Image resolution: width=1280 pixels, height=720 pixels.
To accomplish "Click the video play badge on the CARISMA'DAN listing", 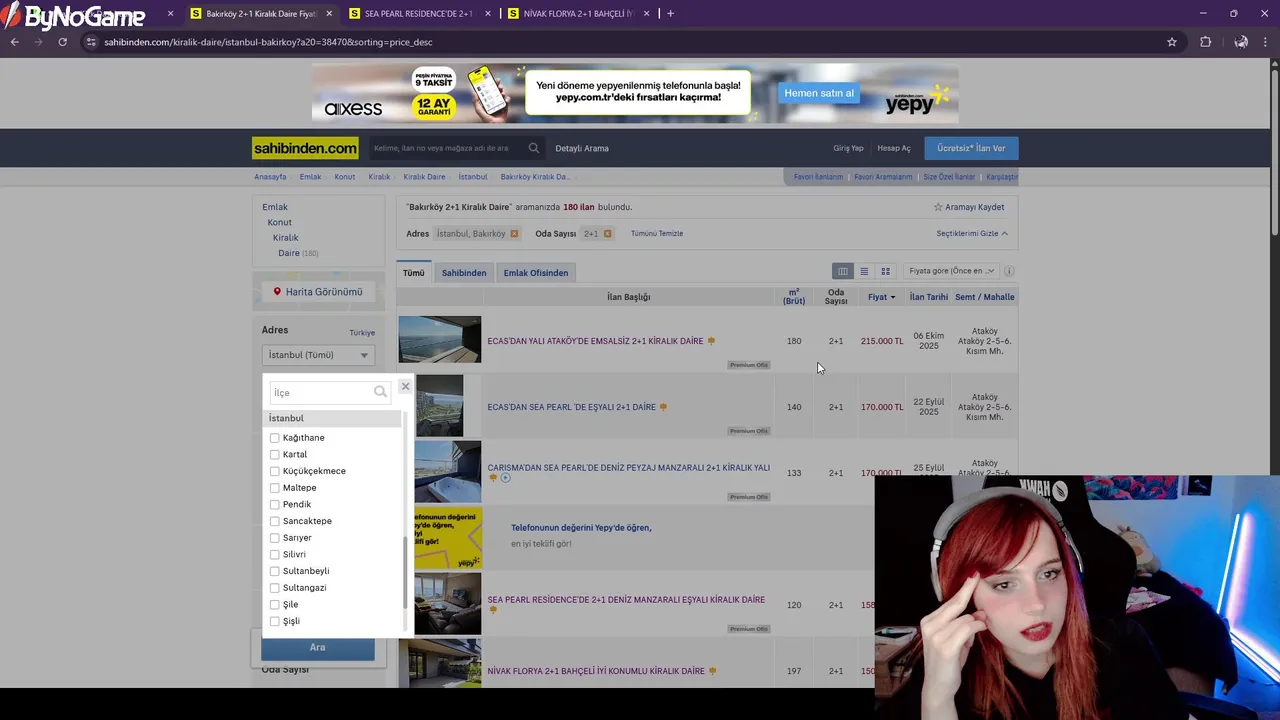I will click(x=505, y=478).
